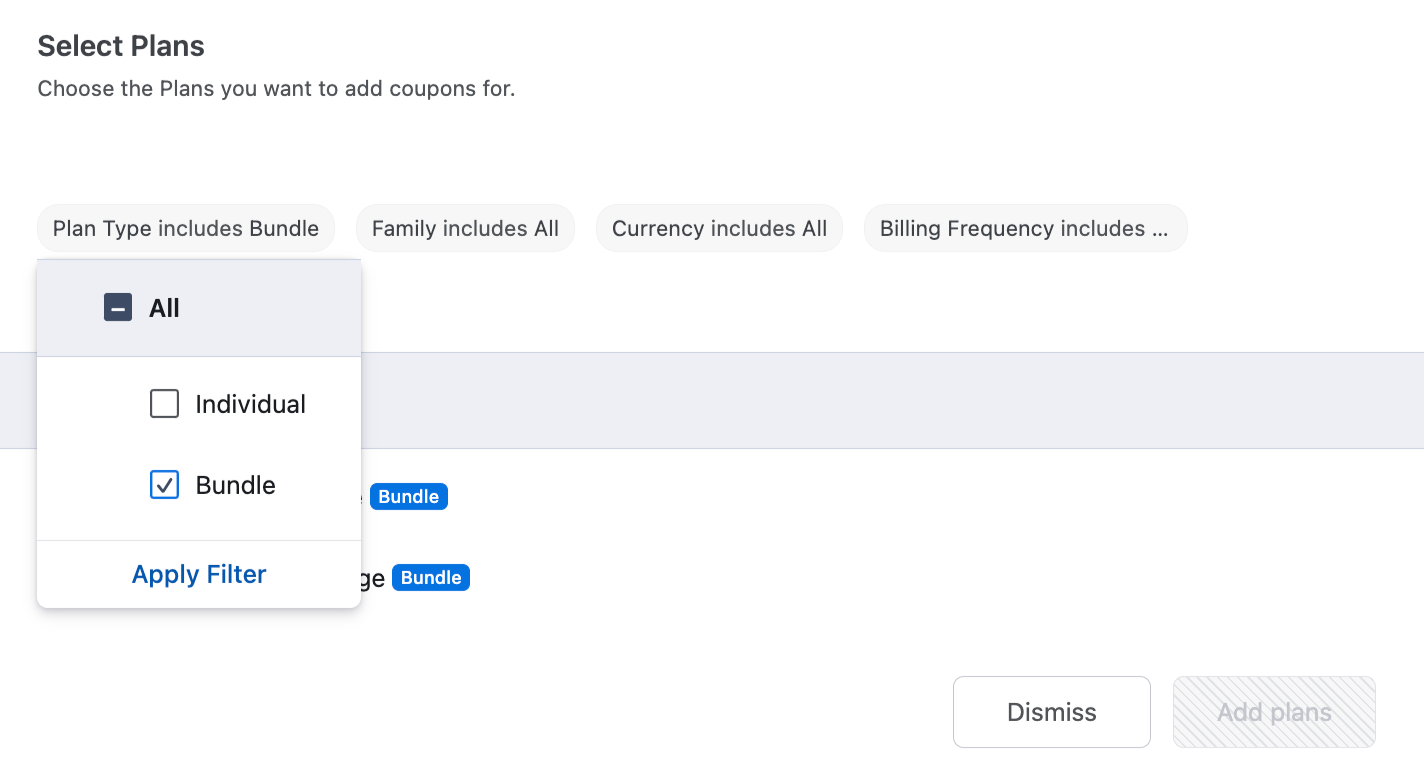The image size is (1424, 774).
Task: Expand the Family includes All filter
Action: [465, 228]
